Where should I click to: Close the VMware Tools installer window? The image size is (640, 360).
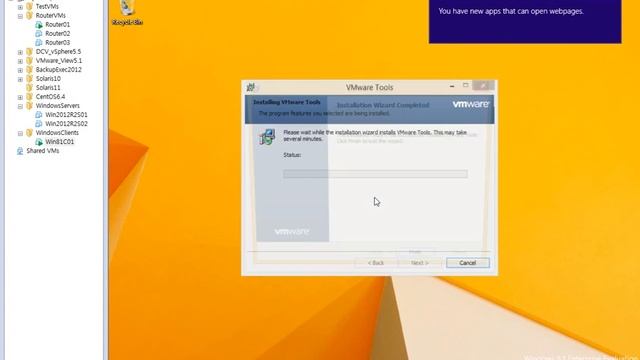(x=483, y=85)
